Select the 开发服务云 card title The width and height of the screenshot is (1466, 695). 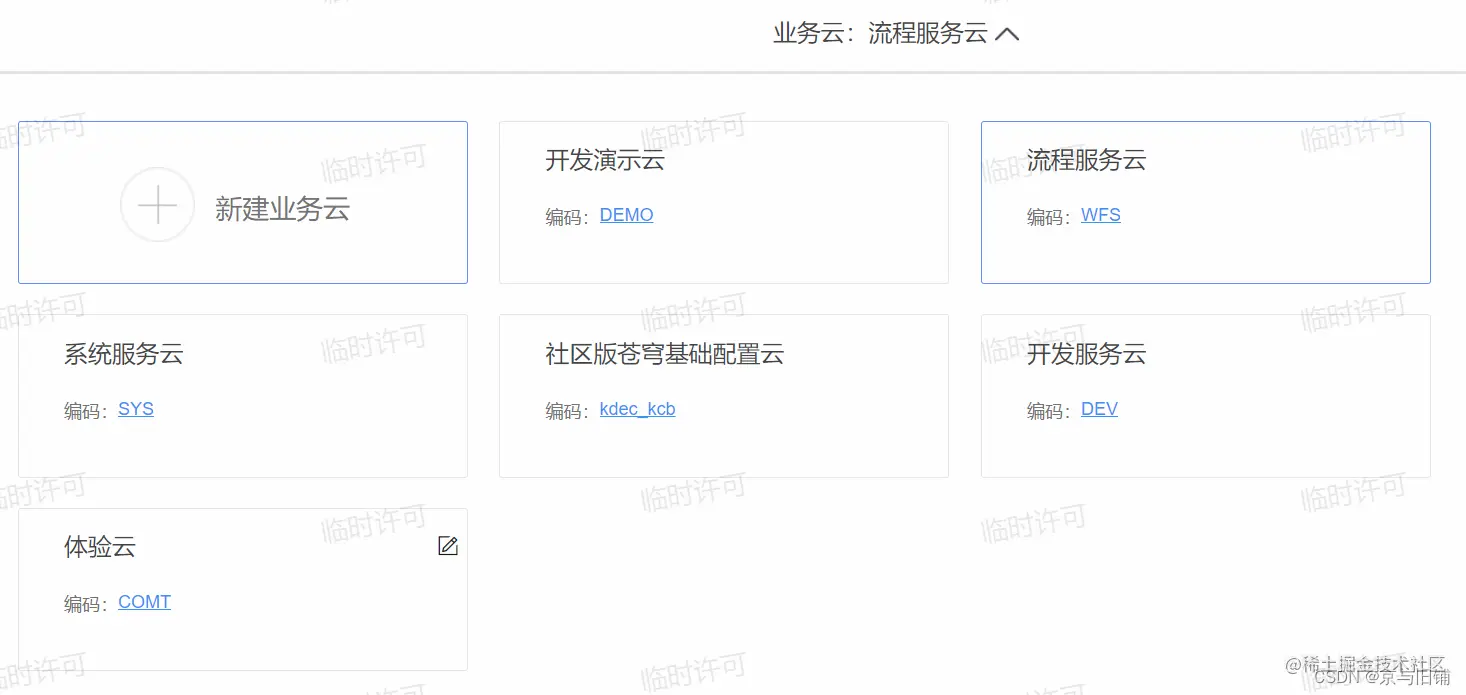click(x=1087, y=354)
